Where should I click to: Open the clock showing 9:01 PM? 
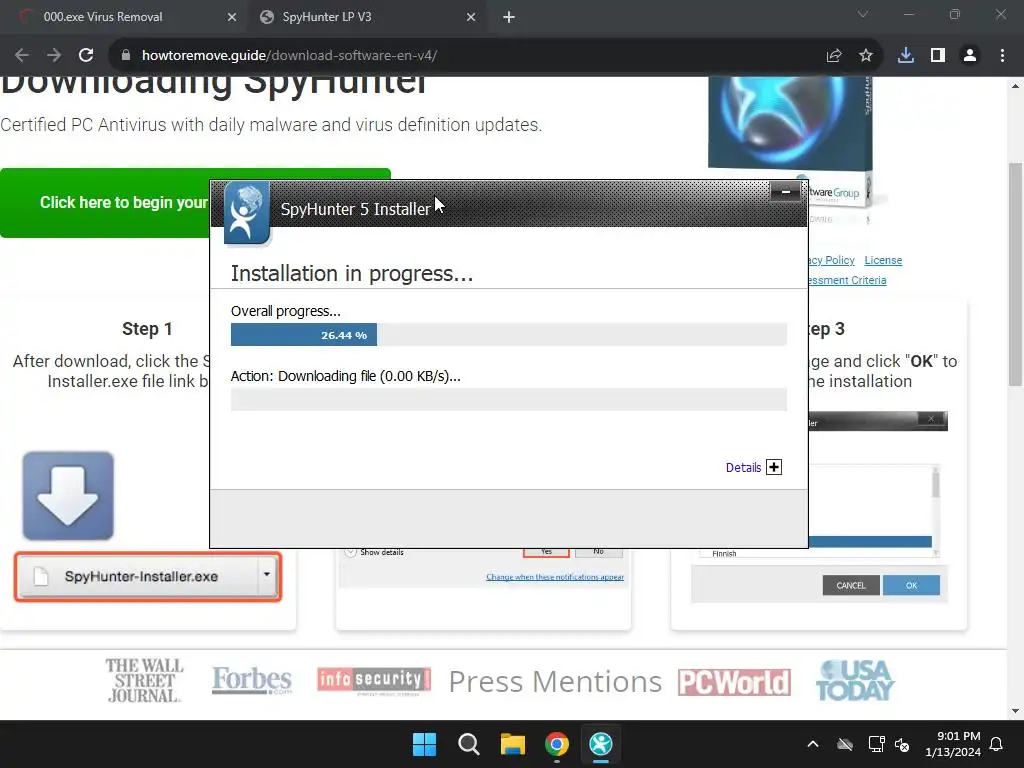click(953, 744)
